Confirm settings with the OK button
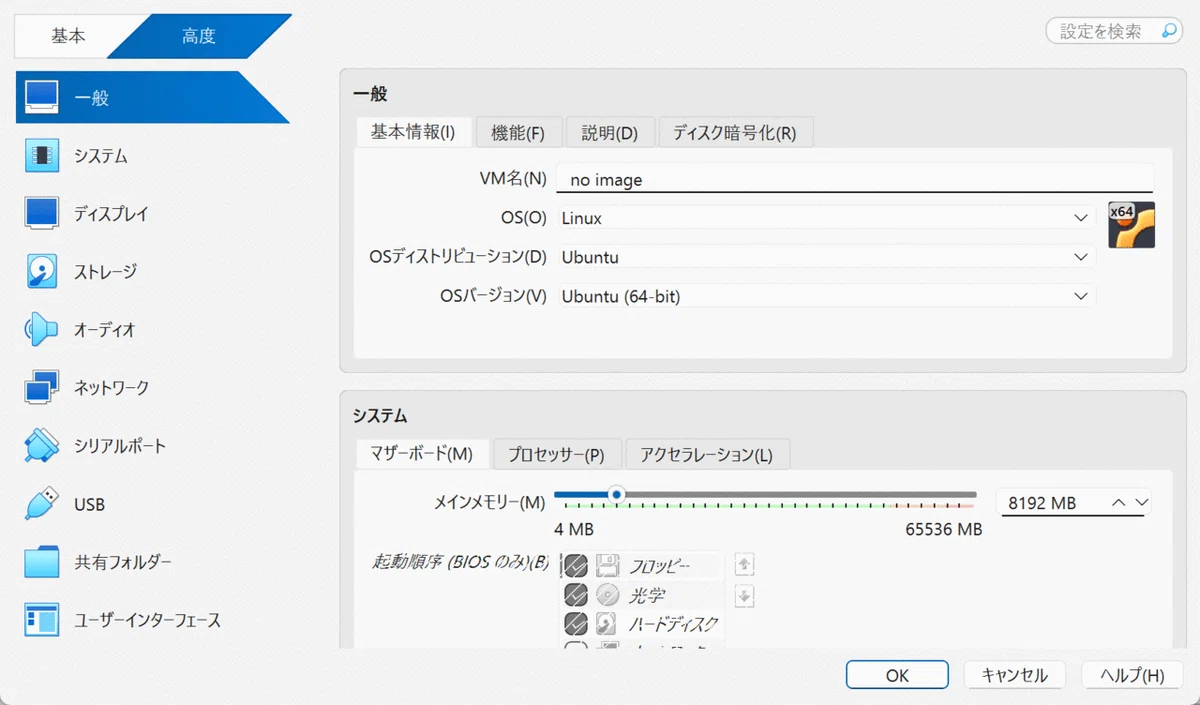The image size is (1200, 705). 897,675
